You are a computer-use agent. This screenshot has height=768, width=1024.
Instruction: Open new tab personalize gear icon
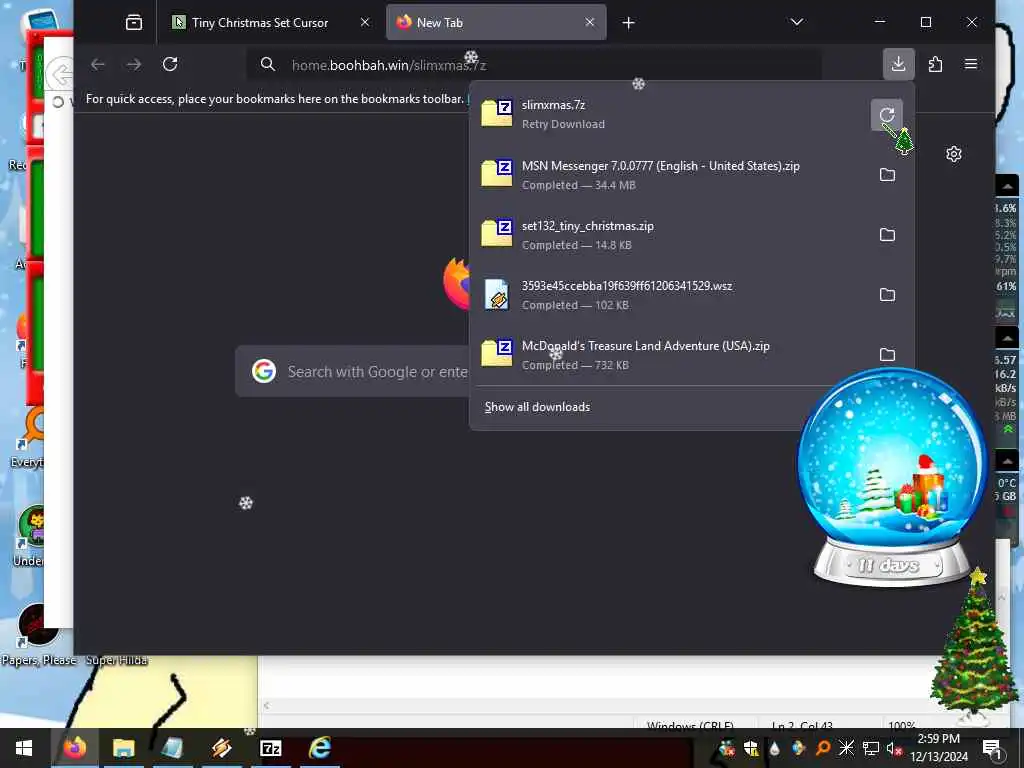tap(954, 154)
